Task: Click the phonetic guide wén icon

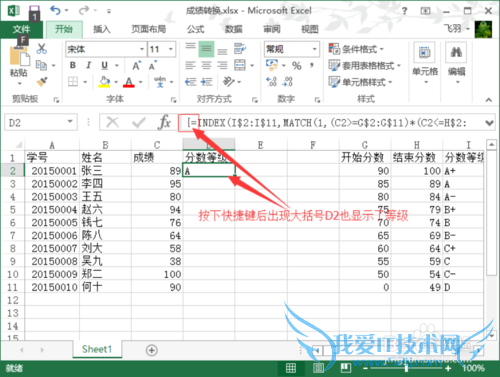Action: [x=160, y=82]
